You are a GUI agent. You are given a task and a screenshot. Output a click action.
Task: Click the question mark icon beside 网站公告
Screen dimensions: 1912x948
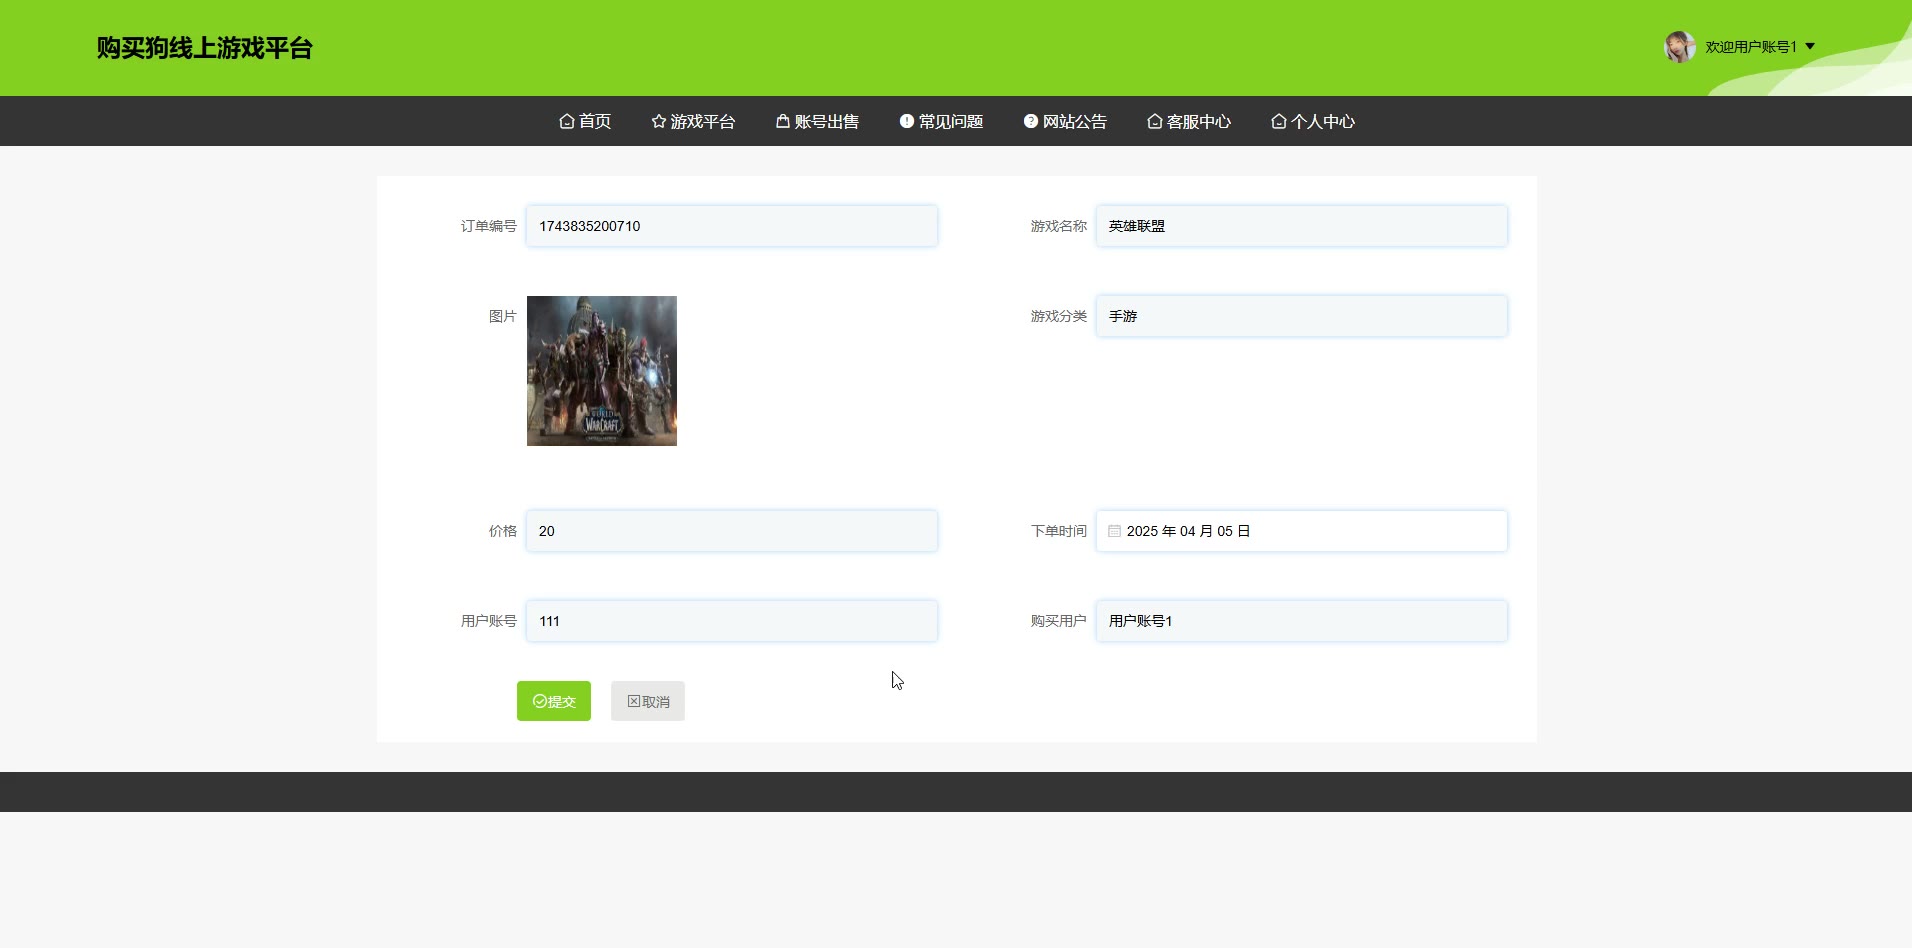pos(1030,121)
